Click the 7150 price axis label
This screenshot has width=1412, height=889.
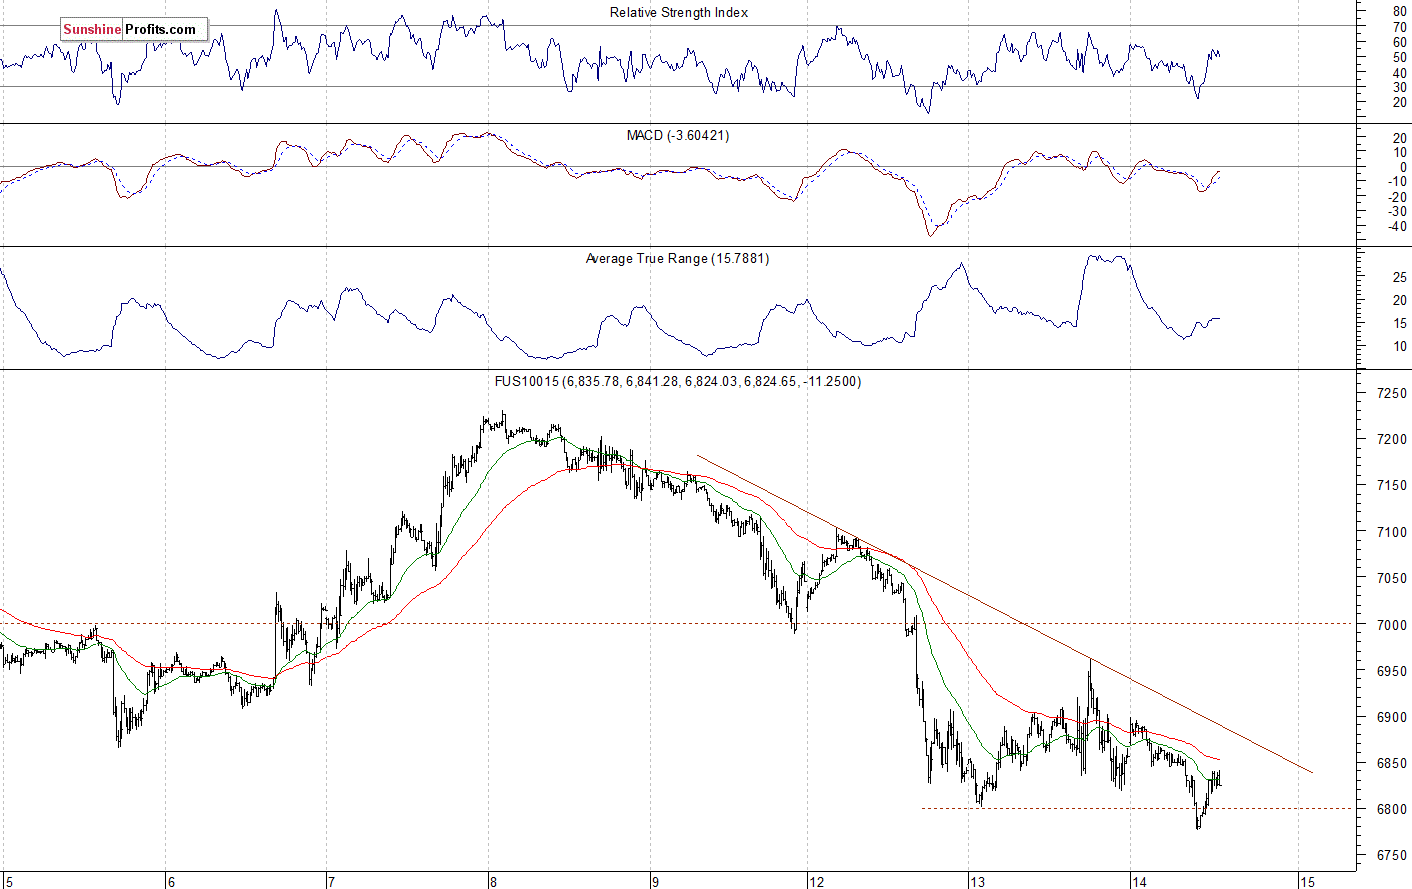1392,486
